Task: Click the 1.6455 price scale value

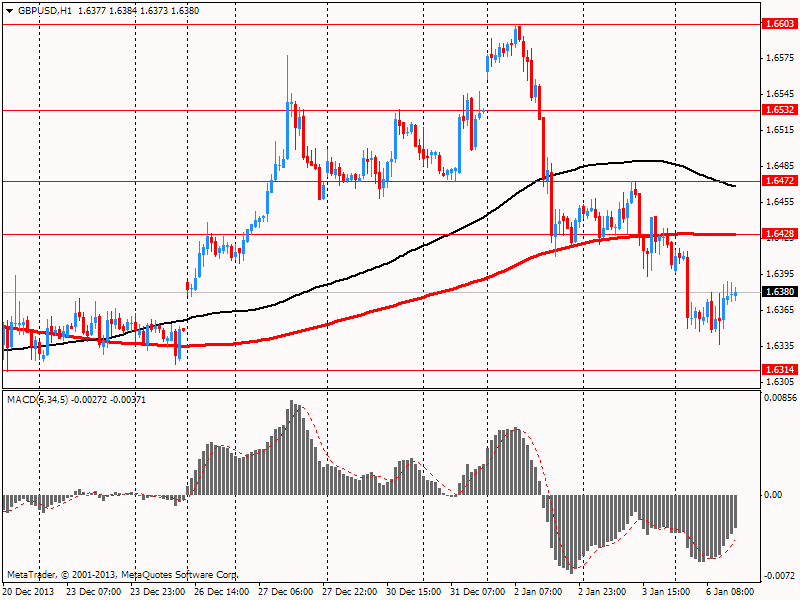Action: pos(781,202)
